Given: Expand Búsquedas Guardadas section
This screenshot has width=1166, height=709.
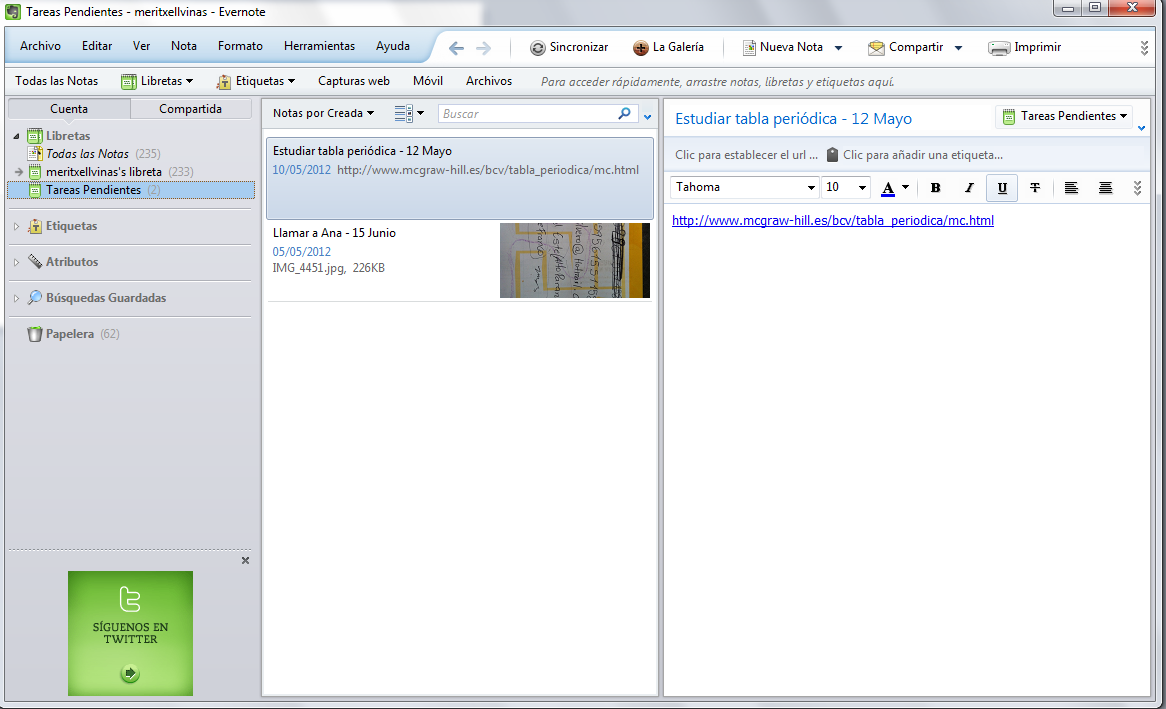Looking at the screenshot, I should click(16, 298).
